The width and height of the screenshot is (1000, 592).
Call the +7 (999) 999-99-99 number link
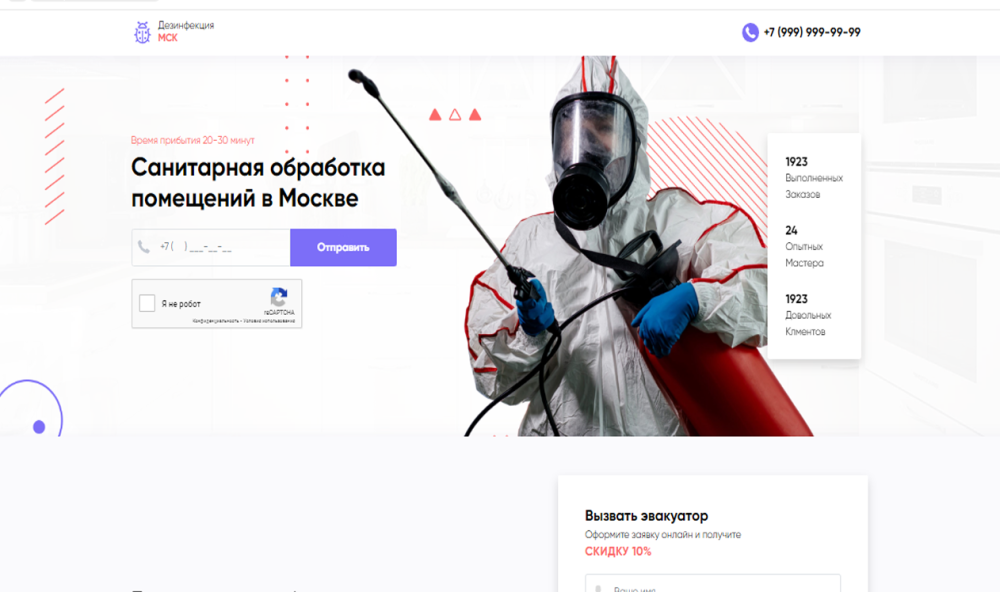[812, 32]
